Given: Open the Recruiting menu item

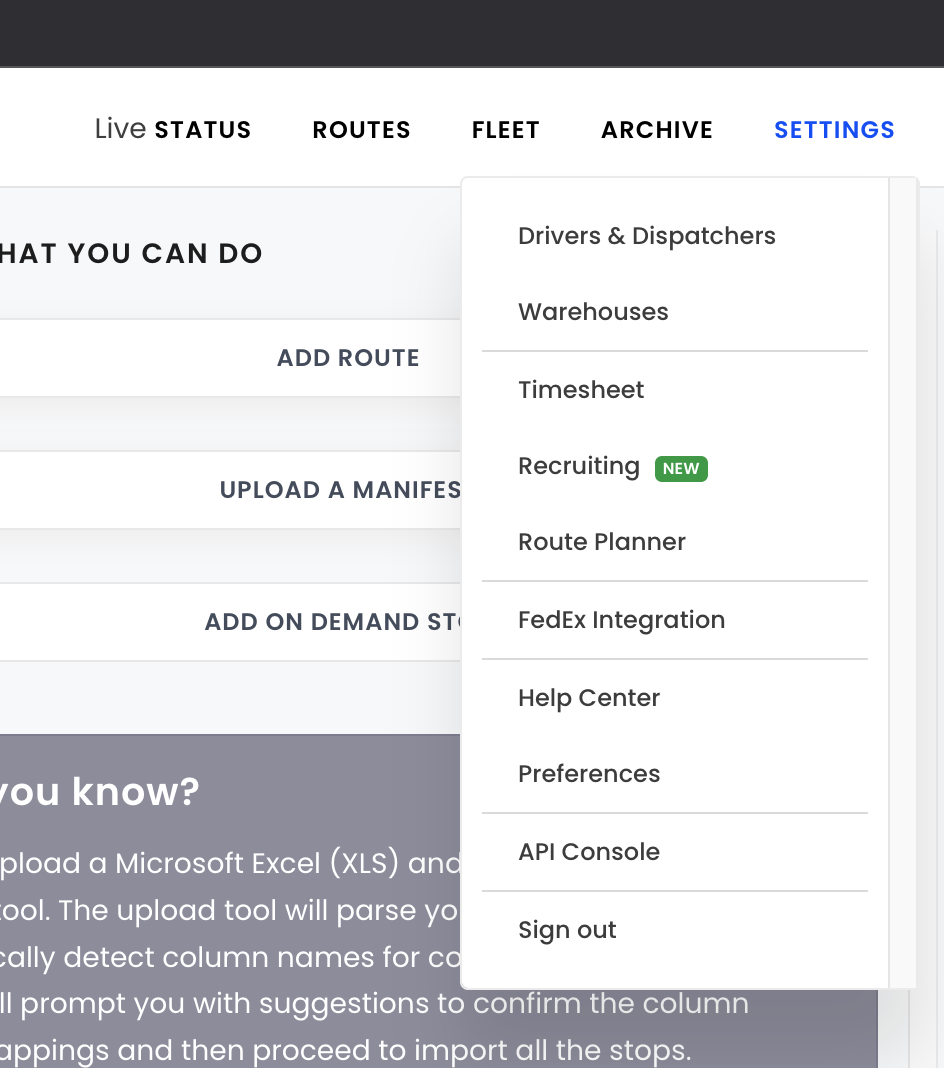Looking at the screenshot, I should 578,466.
